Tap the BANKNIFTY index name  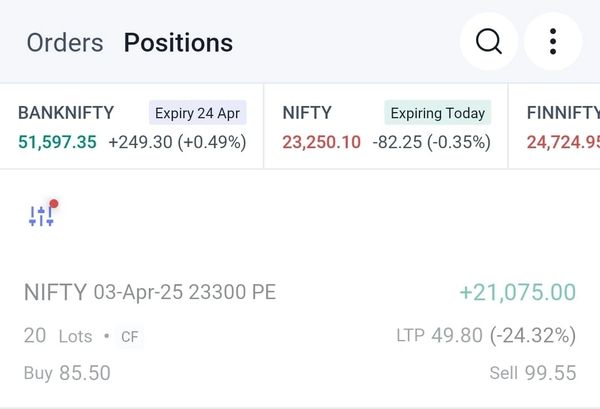coord(66,113)
